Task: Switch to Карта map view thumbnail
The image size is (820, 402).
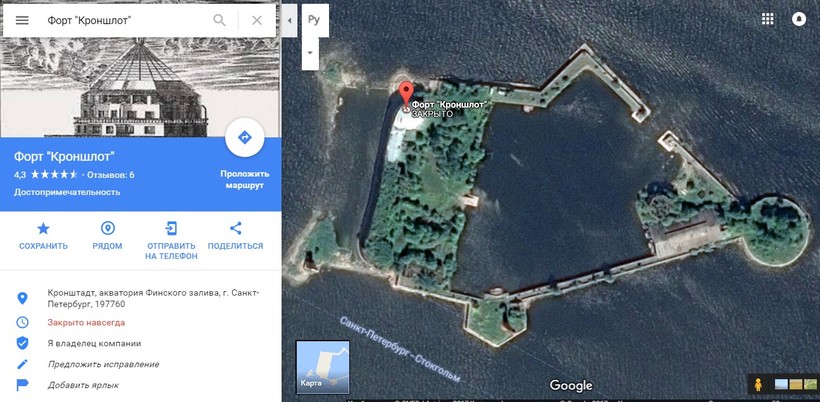Action: (323, 366)
